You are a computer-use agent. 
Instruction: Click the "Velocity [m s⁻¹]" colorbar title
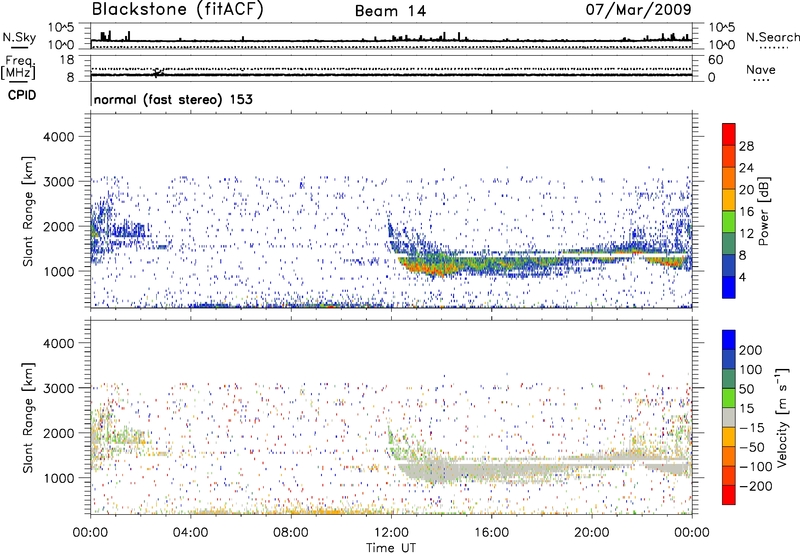[783, 417]
